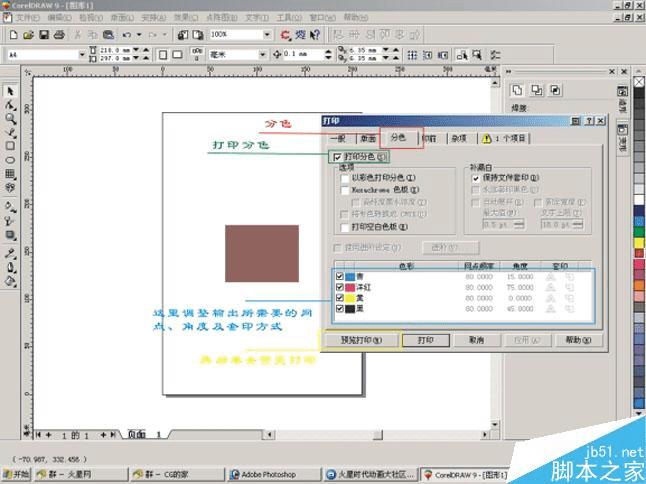Open the 文字 menu

pos(257,18)
